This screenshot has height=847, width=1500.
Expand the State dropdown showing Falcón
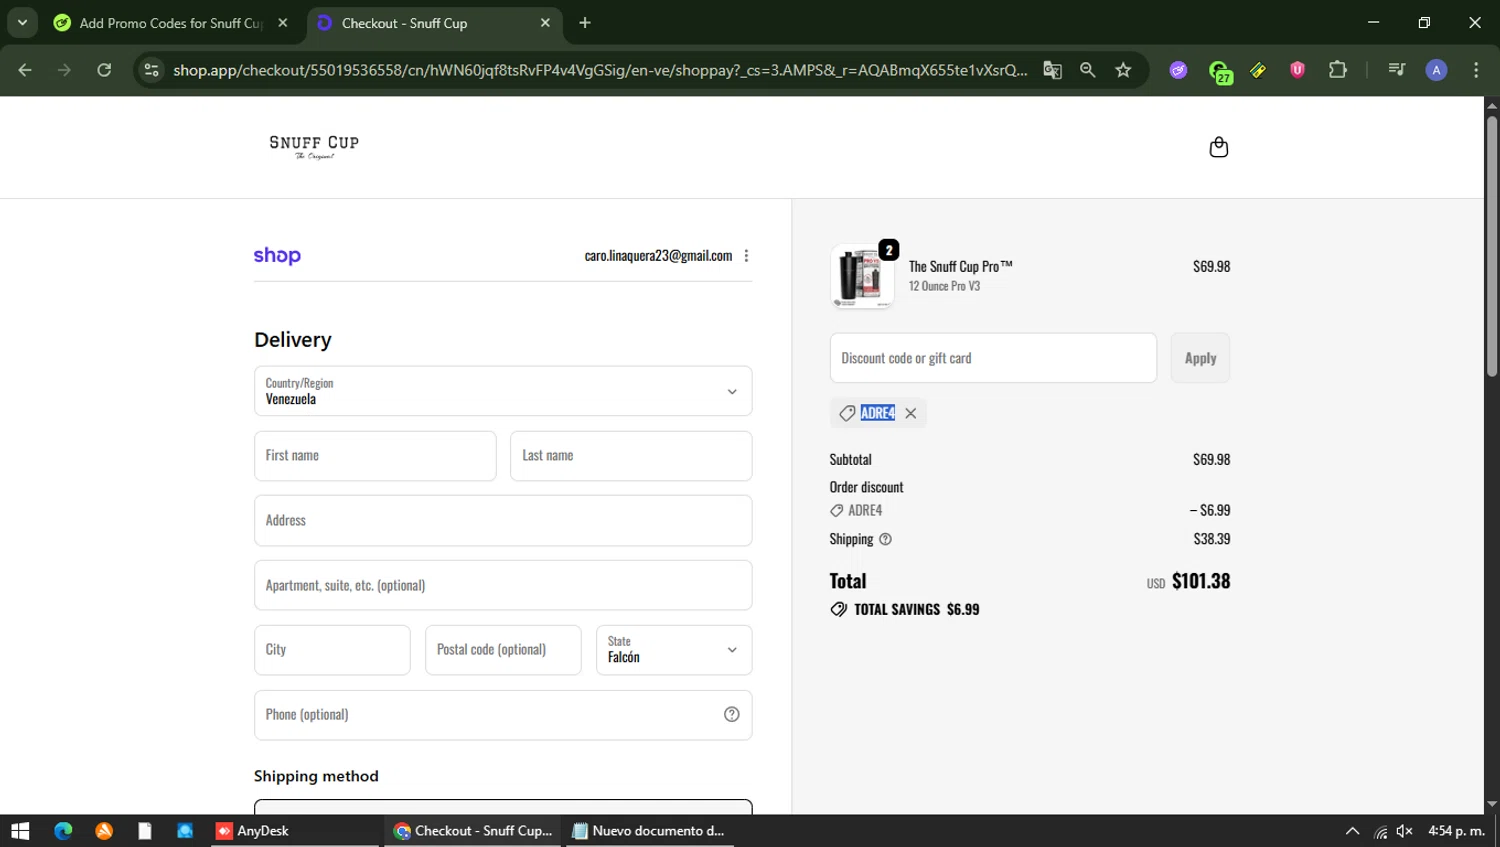(674, 650)
